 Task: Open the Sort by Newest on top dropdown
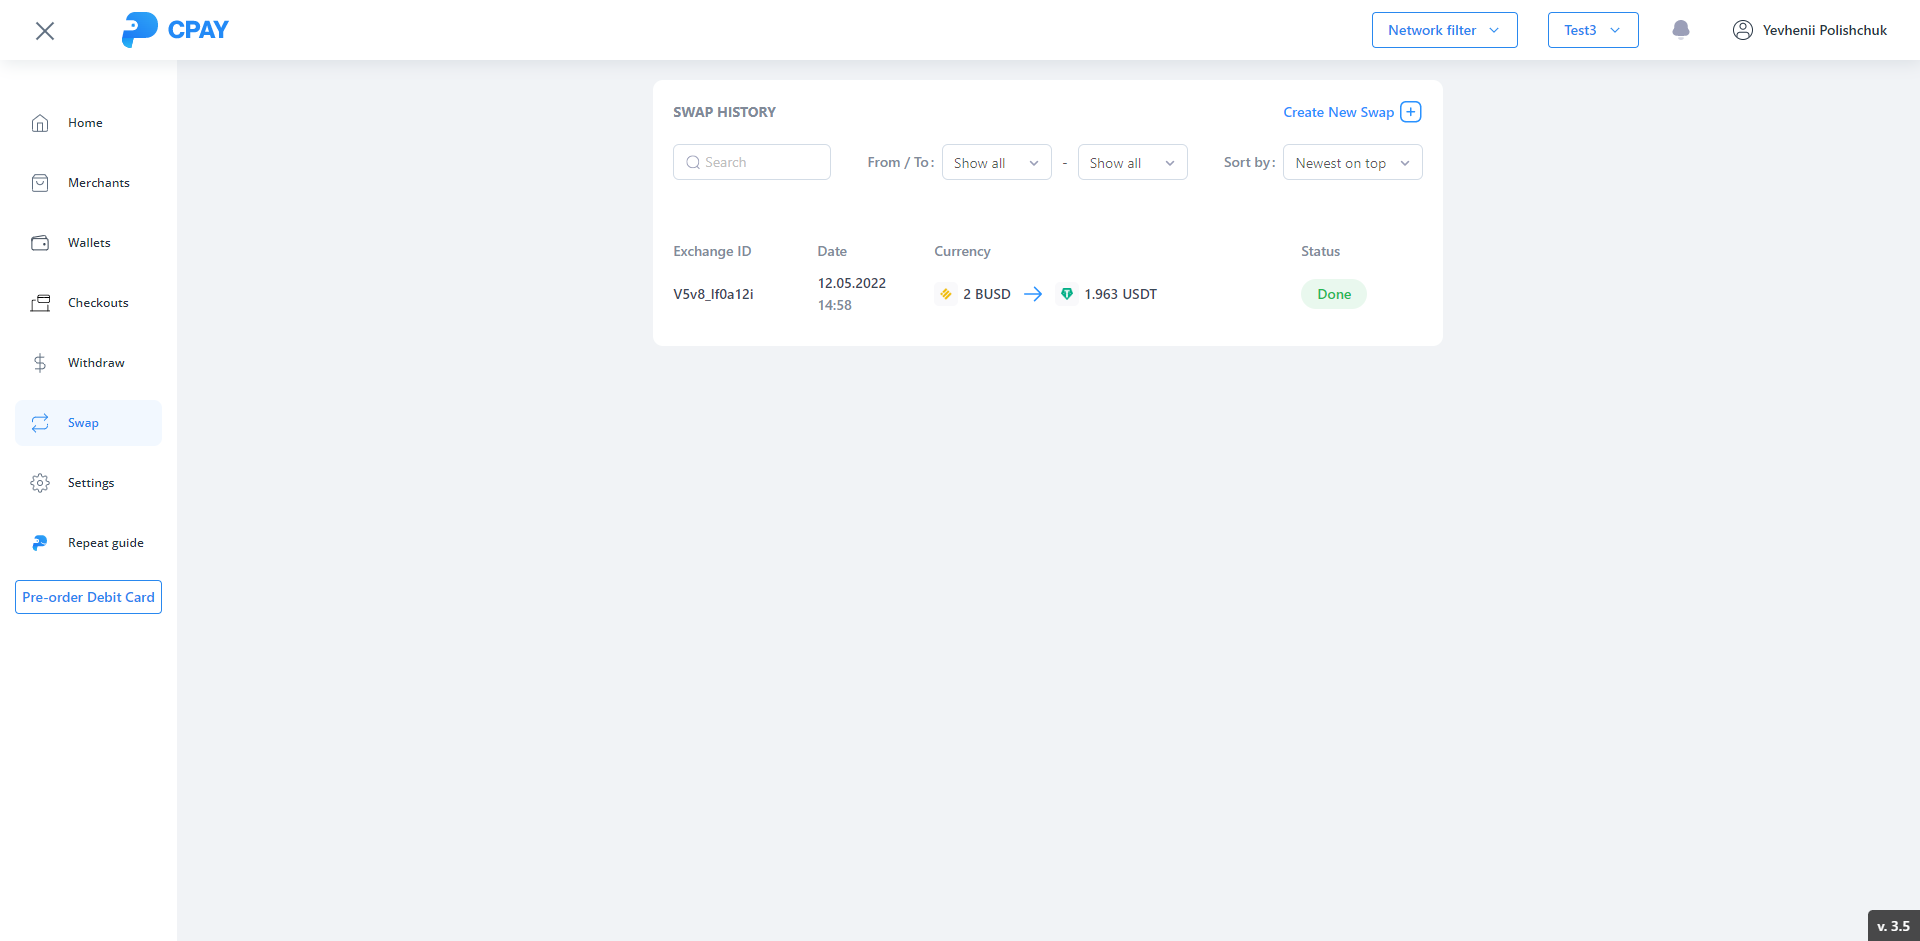[1352, 163]
